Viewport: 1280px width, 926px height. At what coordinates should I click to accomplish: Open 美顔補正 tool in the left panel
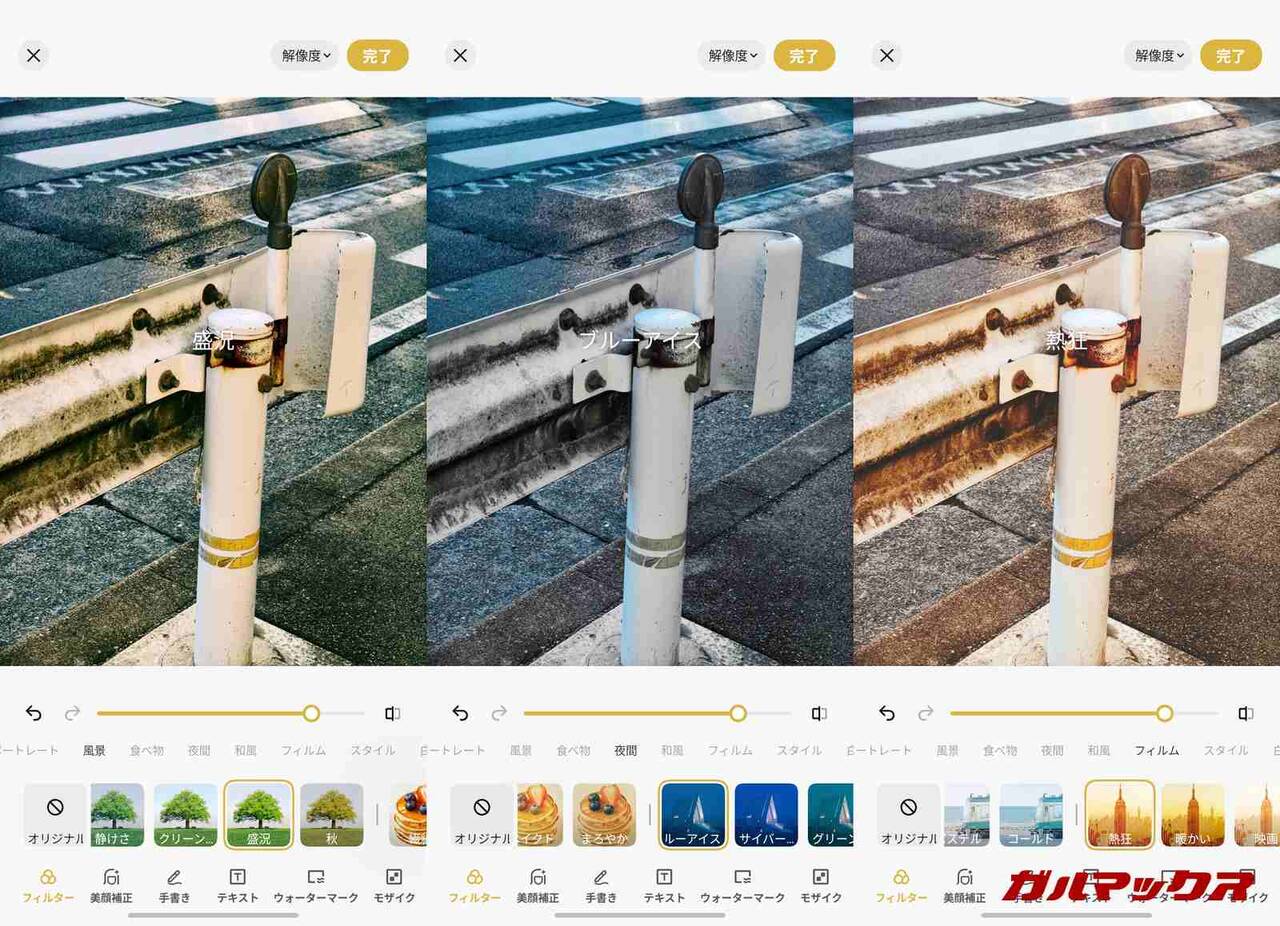pos(111,885)
